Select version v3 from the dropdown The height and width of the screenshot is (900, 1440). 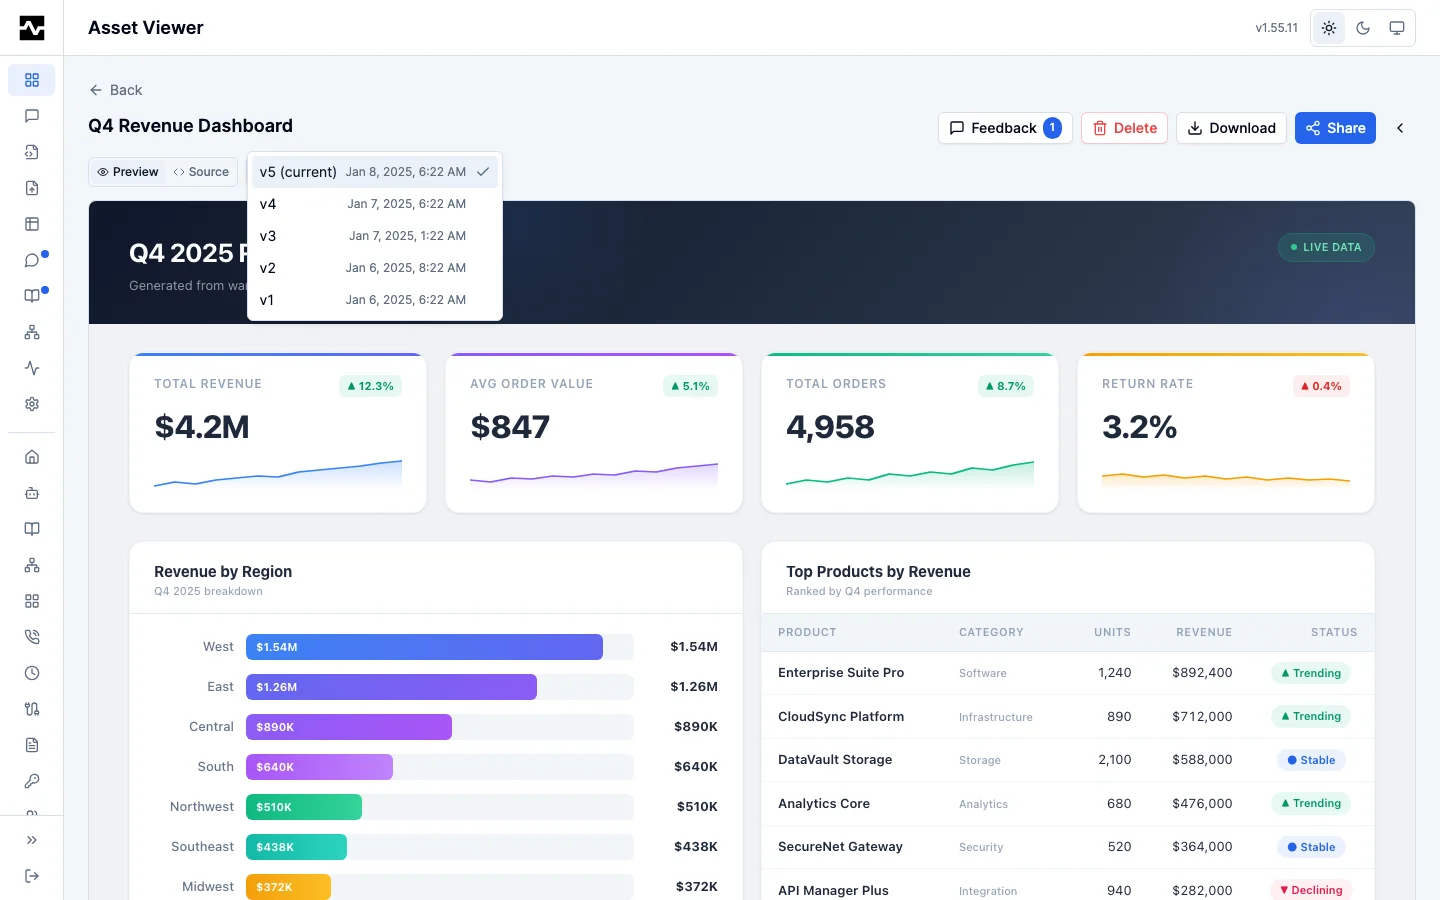point(375,236)
